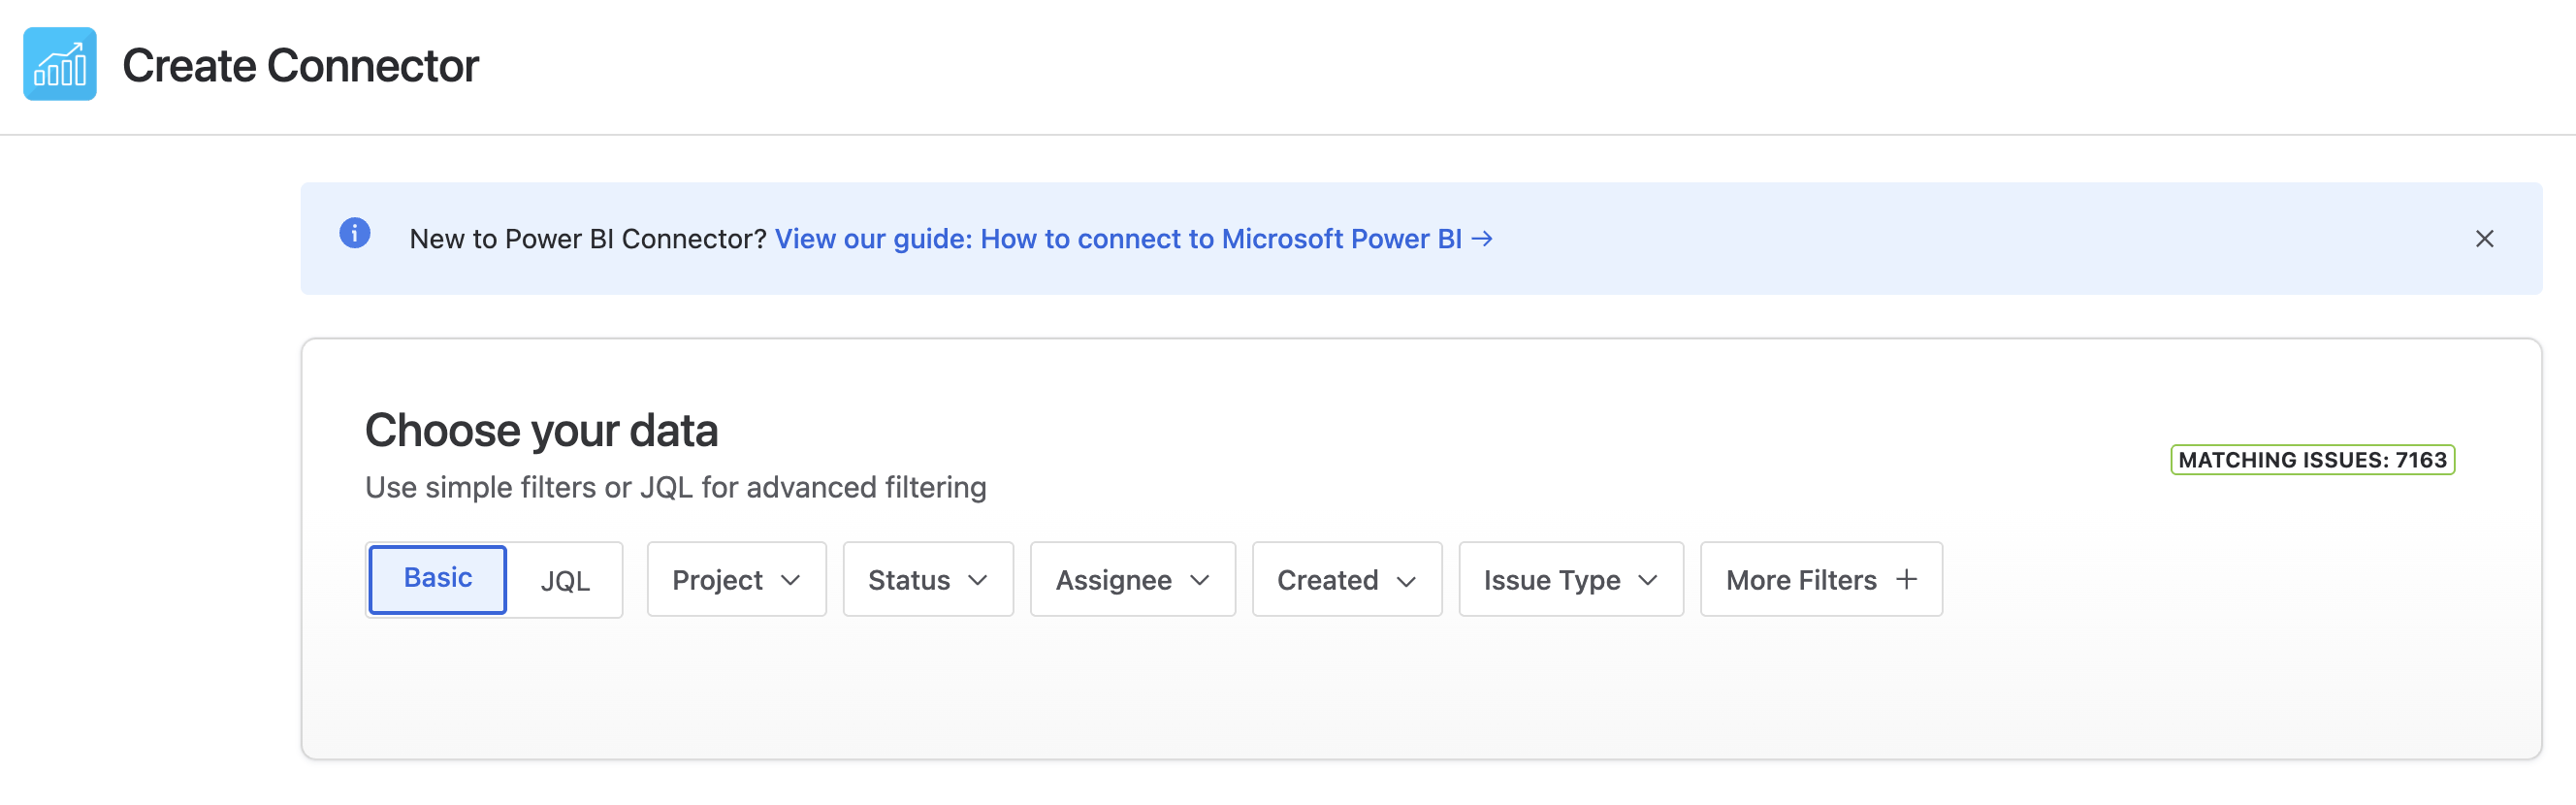
Task: Open the Issue Type filter dropdown
Action: [x=1571, y=580]
